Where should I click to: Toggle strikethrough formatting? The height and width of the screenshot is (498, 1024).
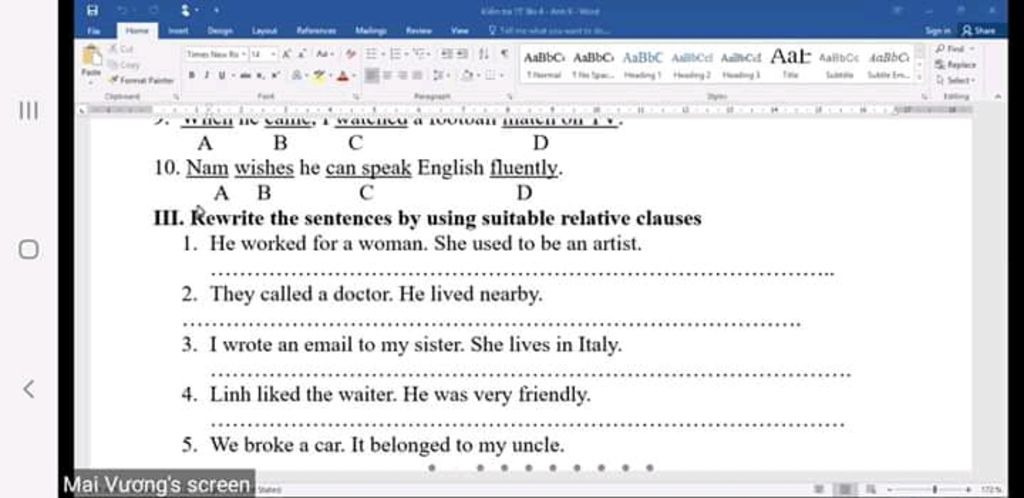click(244, 76)
